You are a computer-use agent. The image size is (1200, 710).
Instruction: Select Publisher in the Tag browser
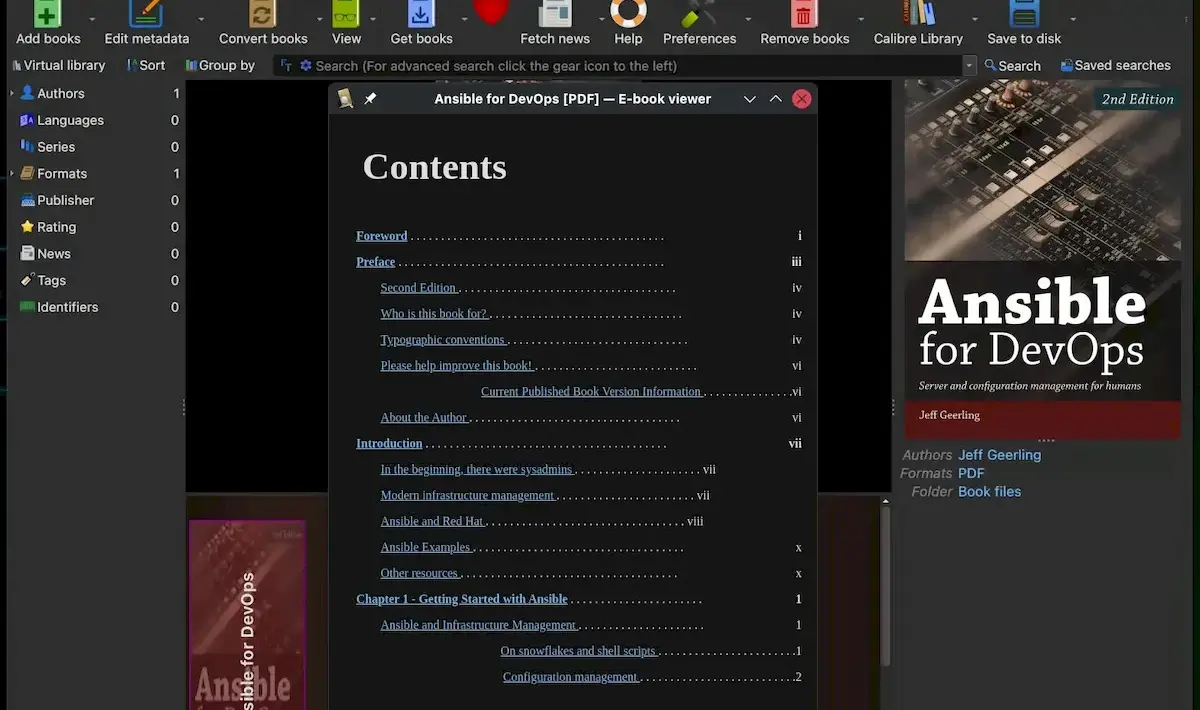(65, 200)
